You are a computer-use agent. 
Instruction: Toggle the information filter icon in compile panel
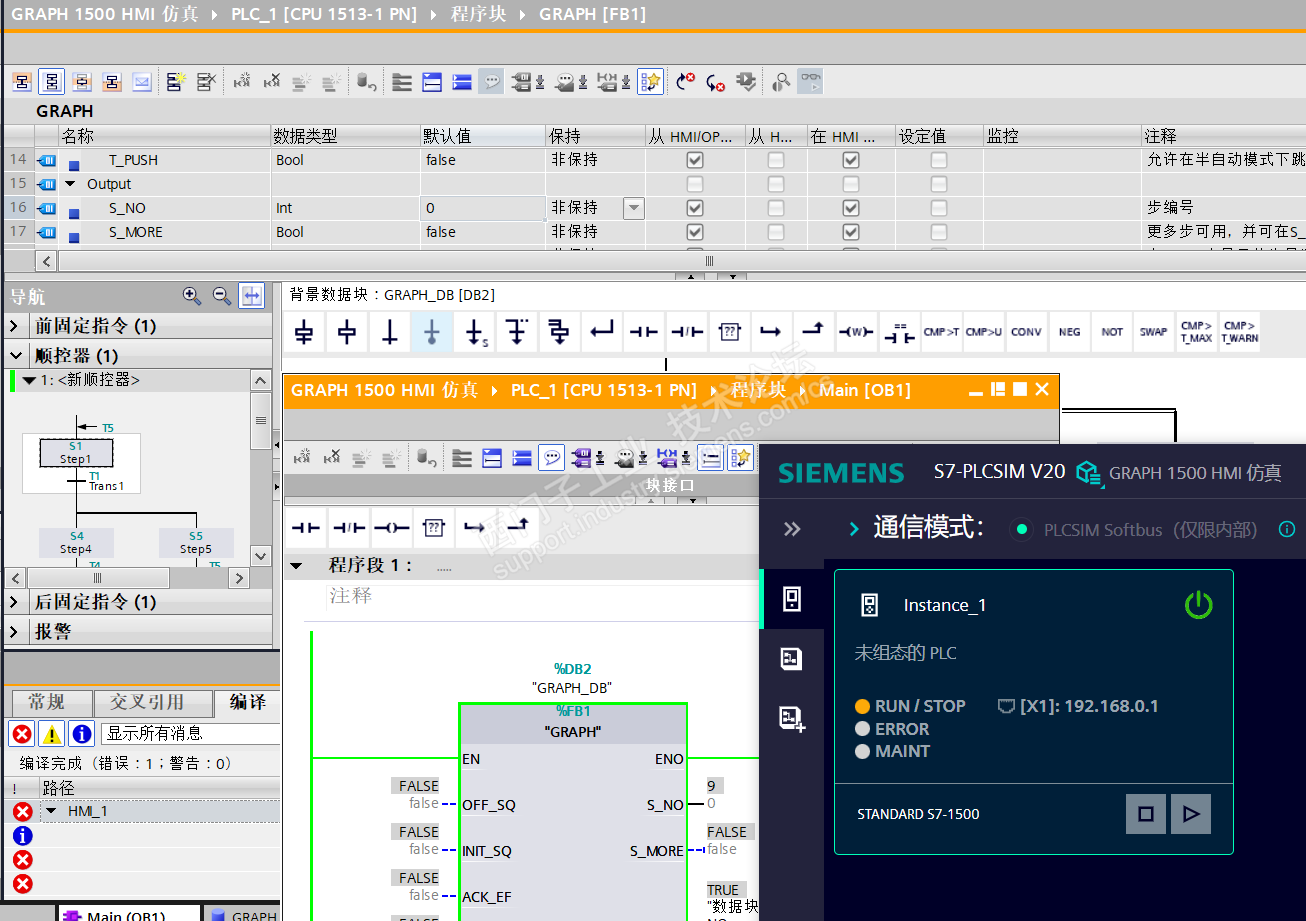[83, 733]
